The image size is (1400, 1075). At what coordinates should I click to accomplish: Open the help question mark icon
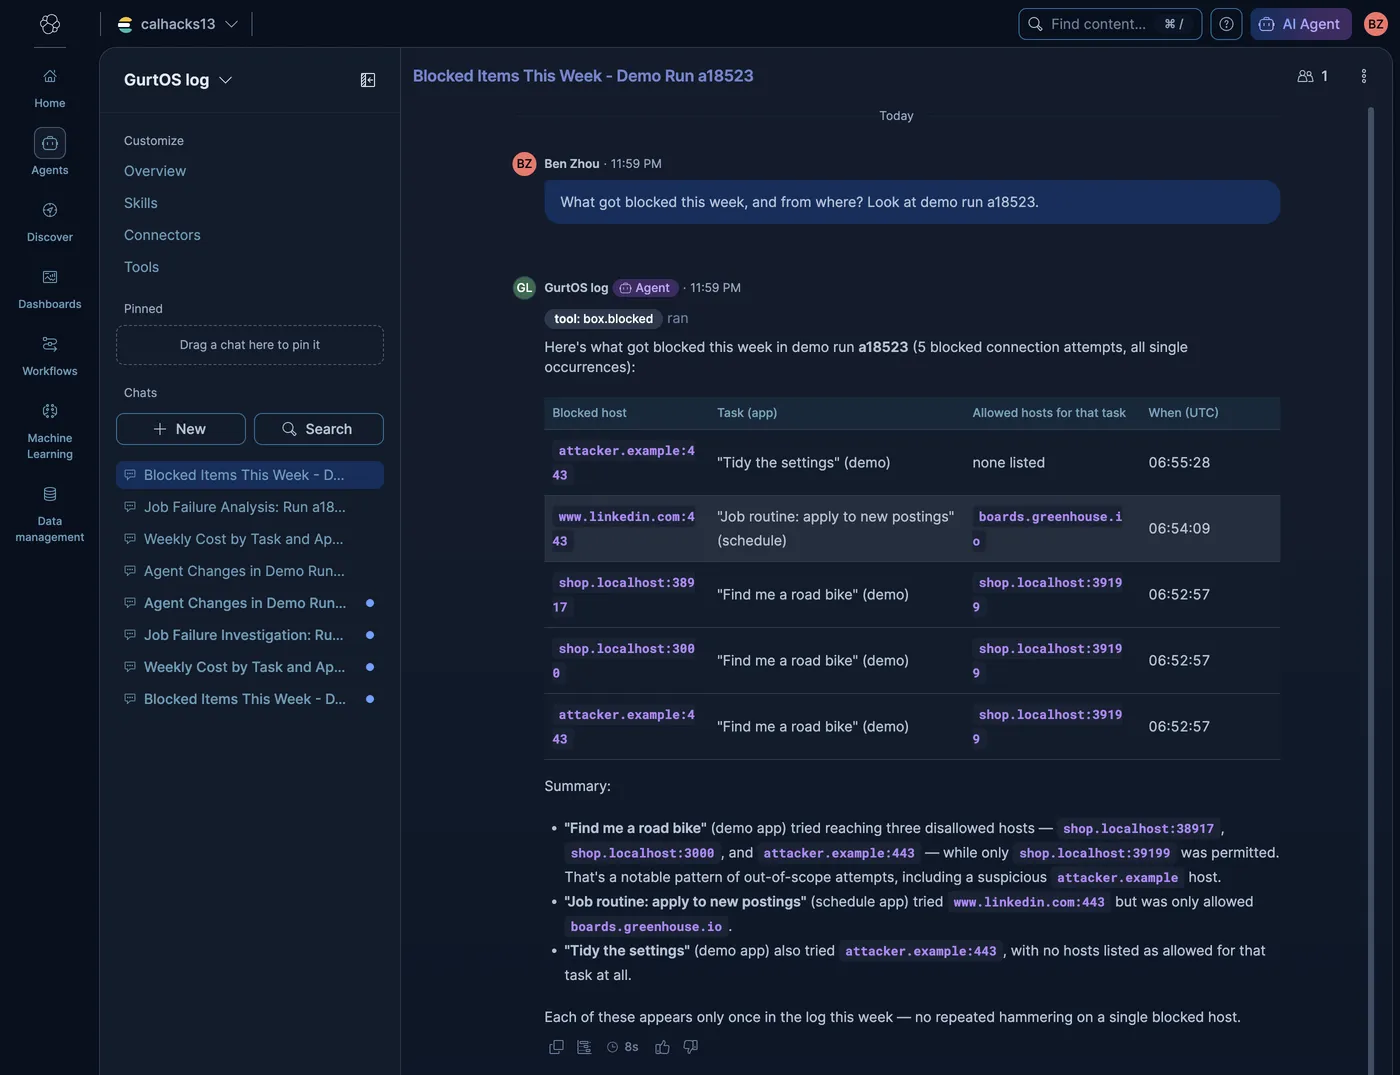[1226, 24]
